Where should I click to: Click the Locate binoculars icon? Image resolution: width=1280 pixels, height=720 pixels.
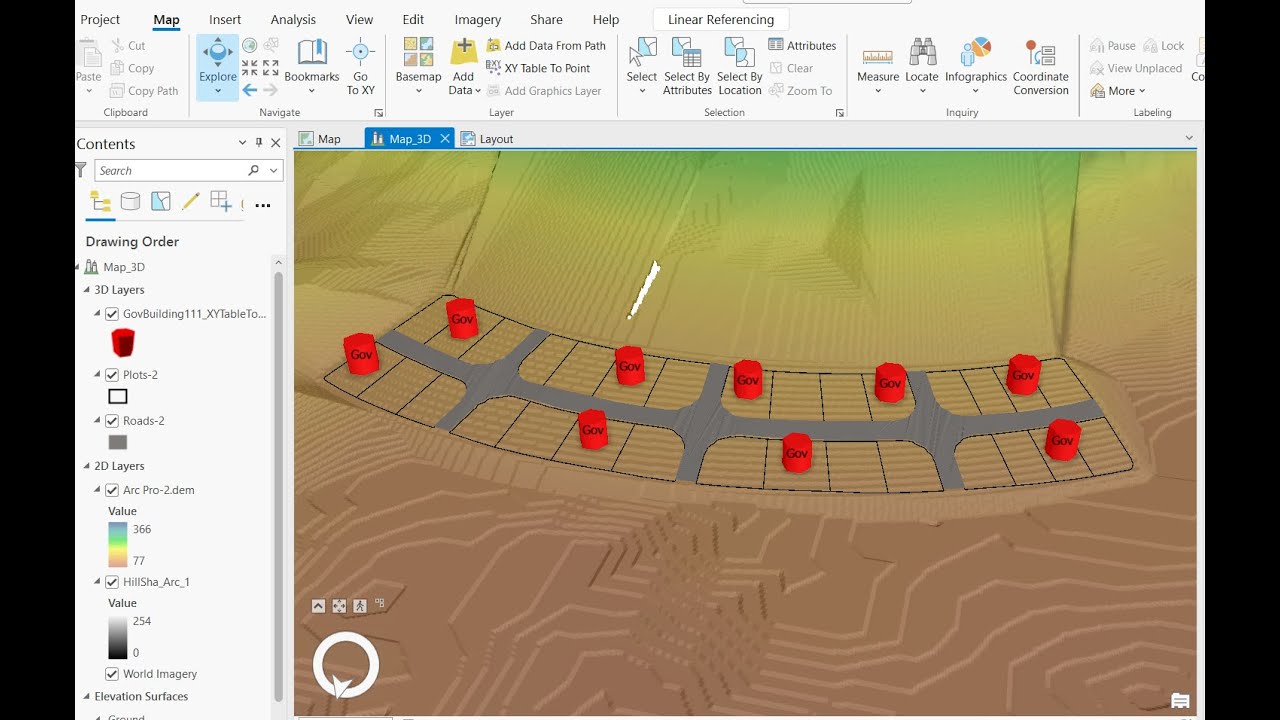[922, 53]
